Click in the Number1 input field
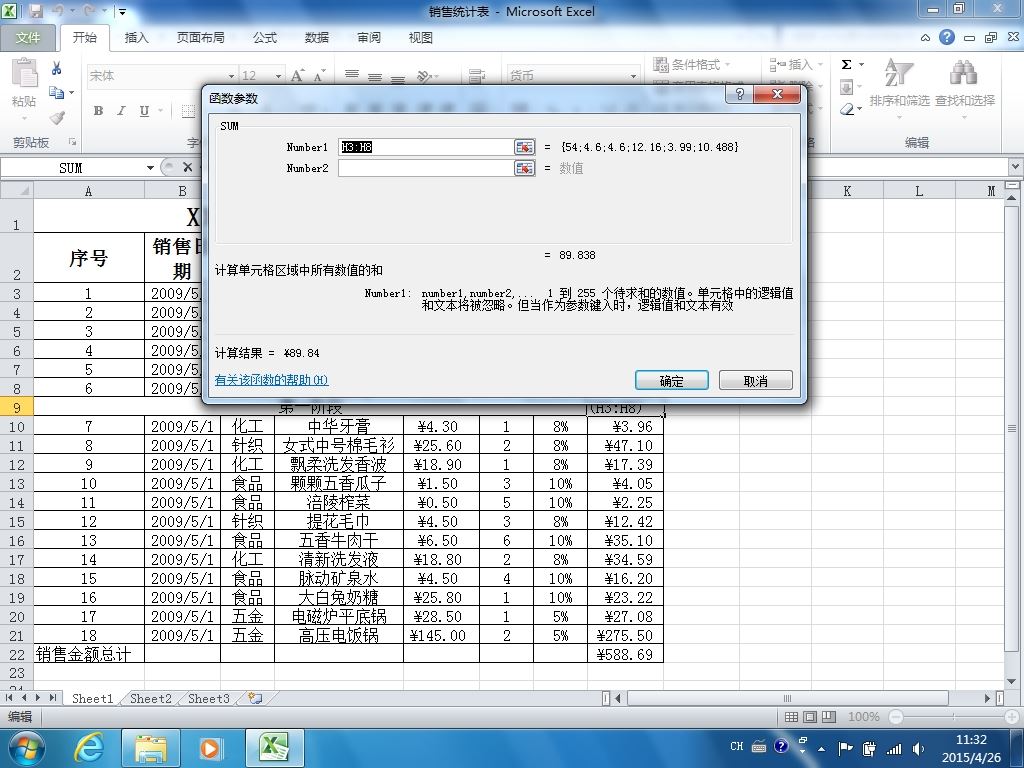 (x=426, y=147)
